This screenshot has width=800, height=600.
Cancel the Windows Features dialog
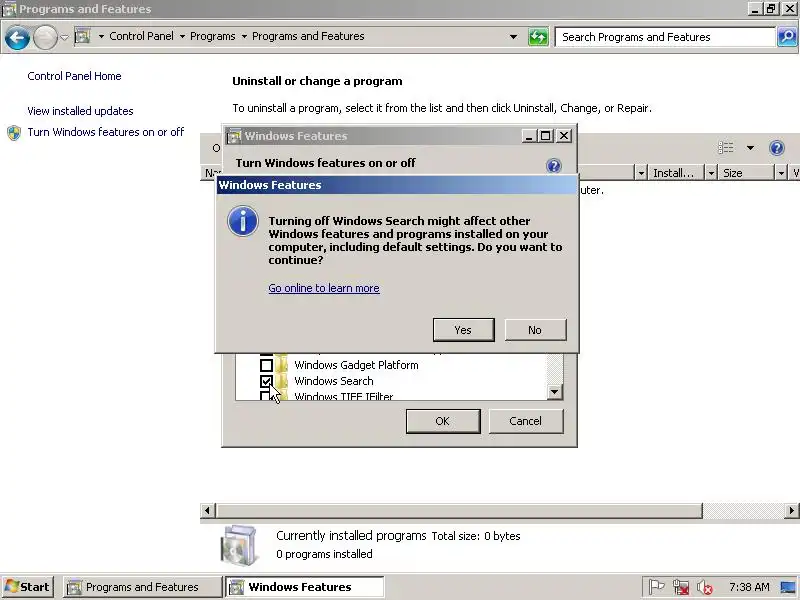coord(526,421)
